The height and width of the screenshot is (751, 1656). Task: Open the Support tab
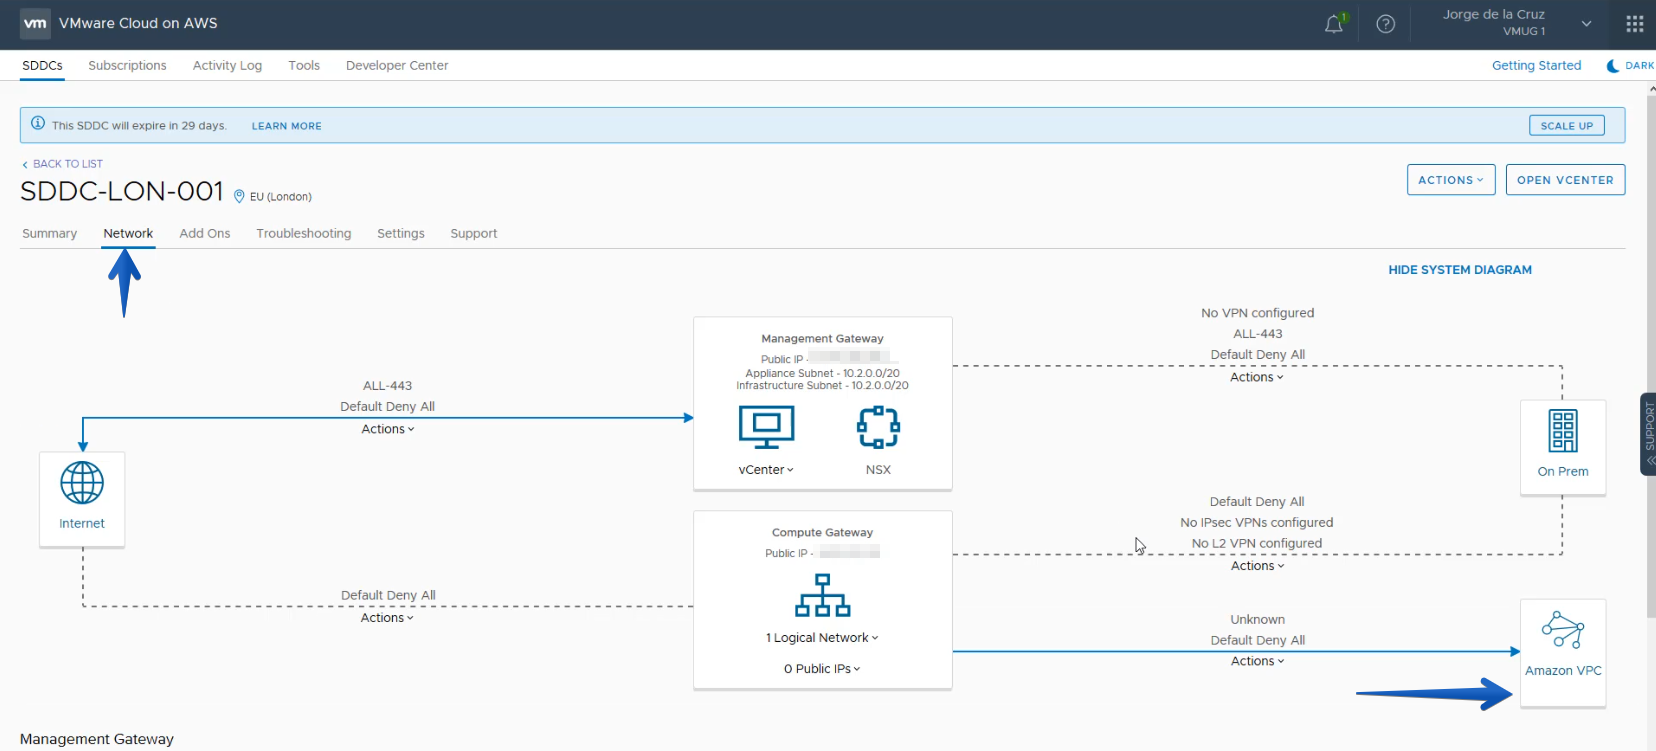point(474,233)
